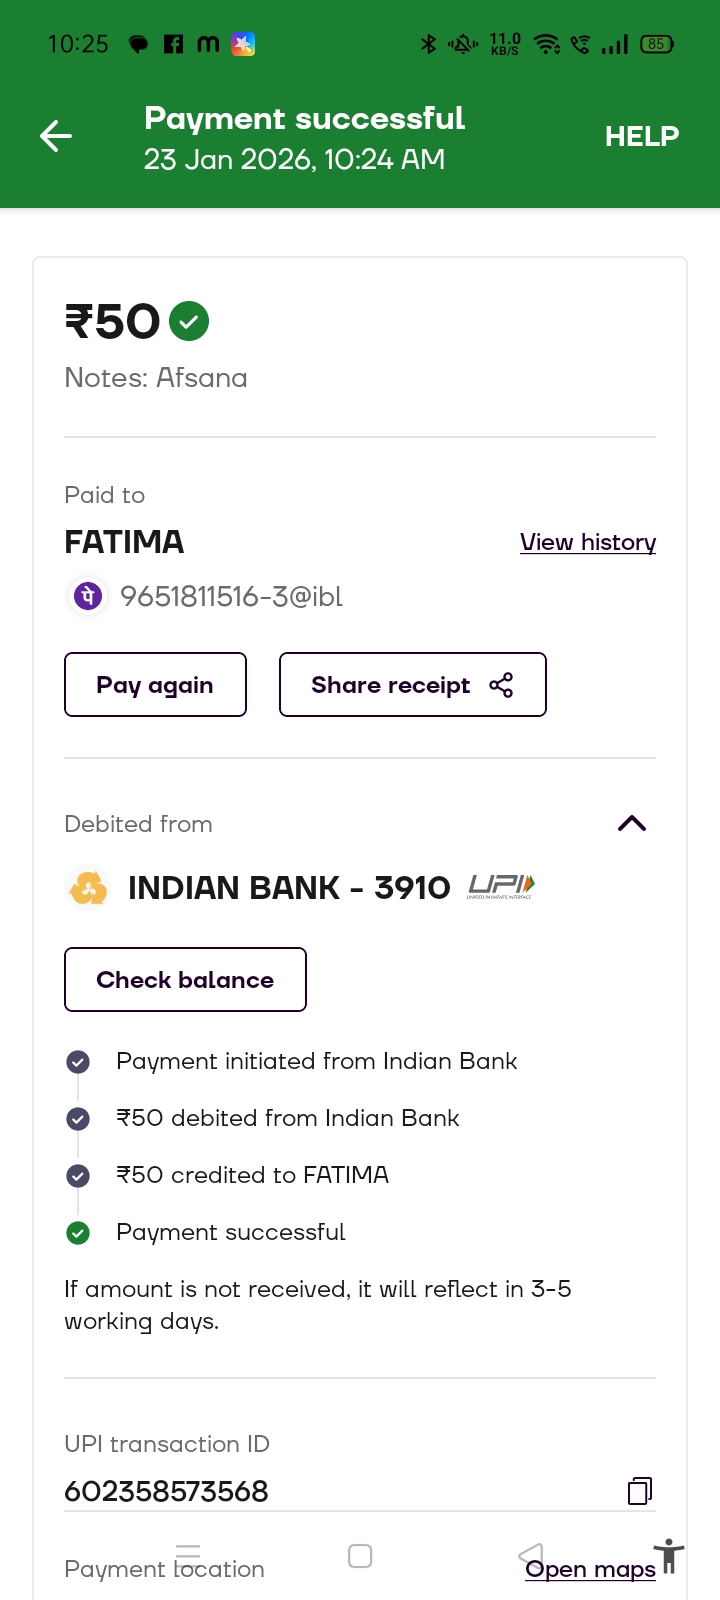Tap the UPI logo beside bank name
Viewport: 720px width, 1600px height.
click(x=501, y=887)
